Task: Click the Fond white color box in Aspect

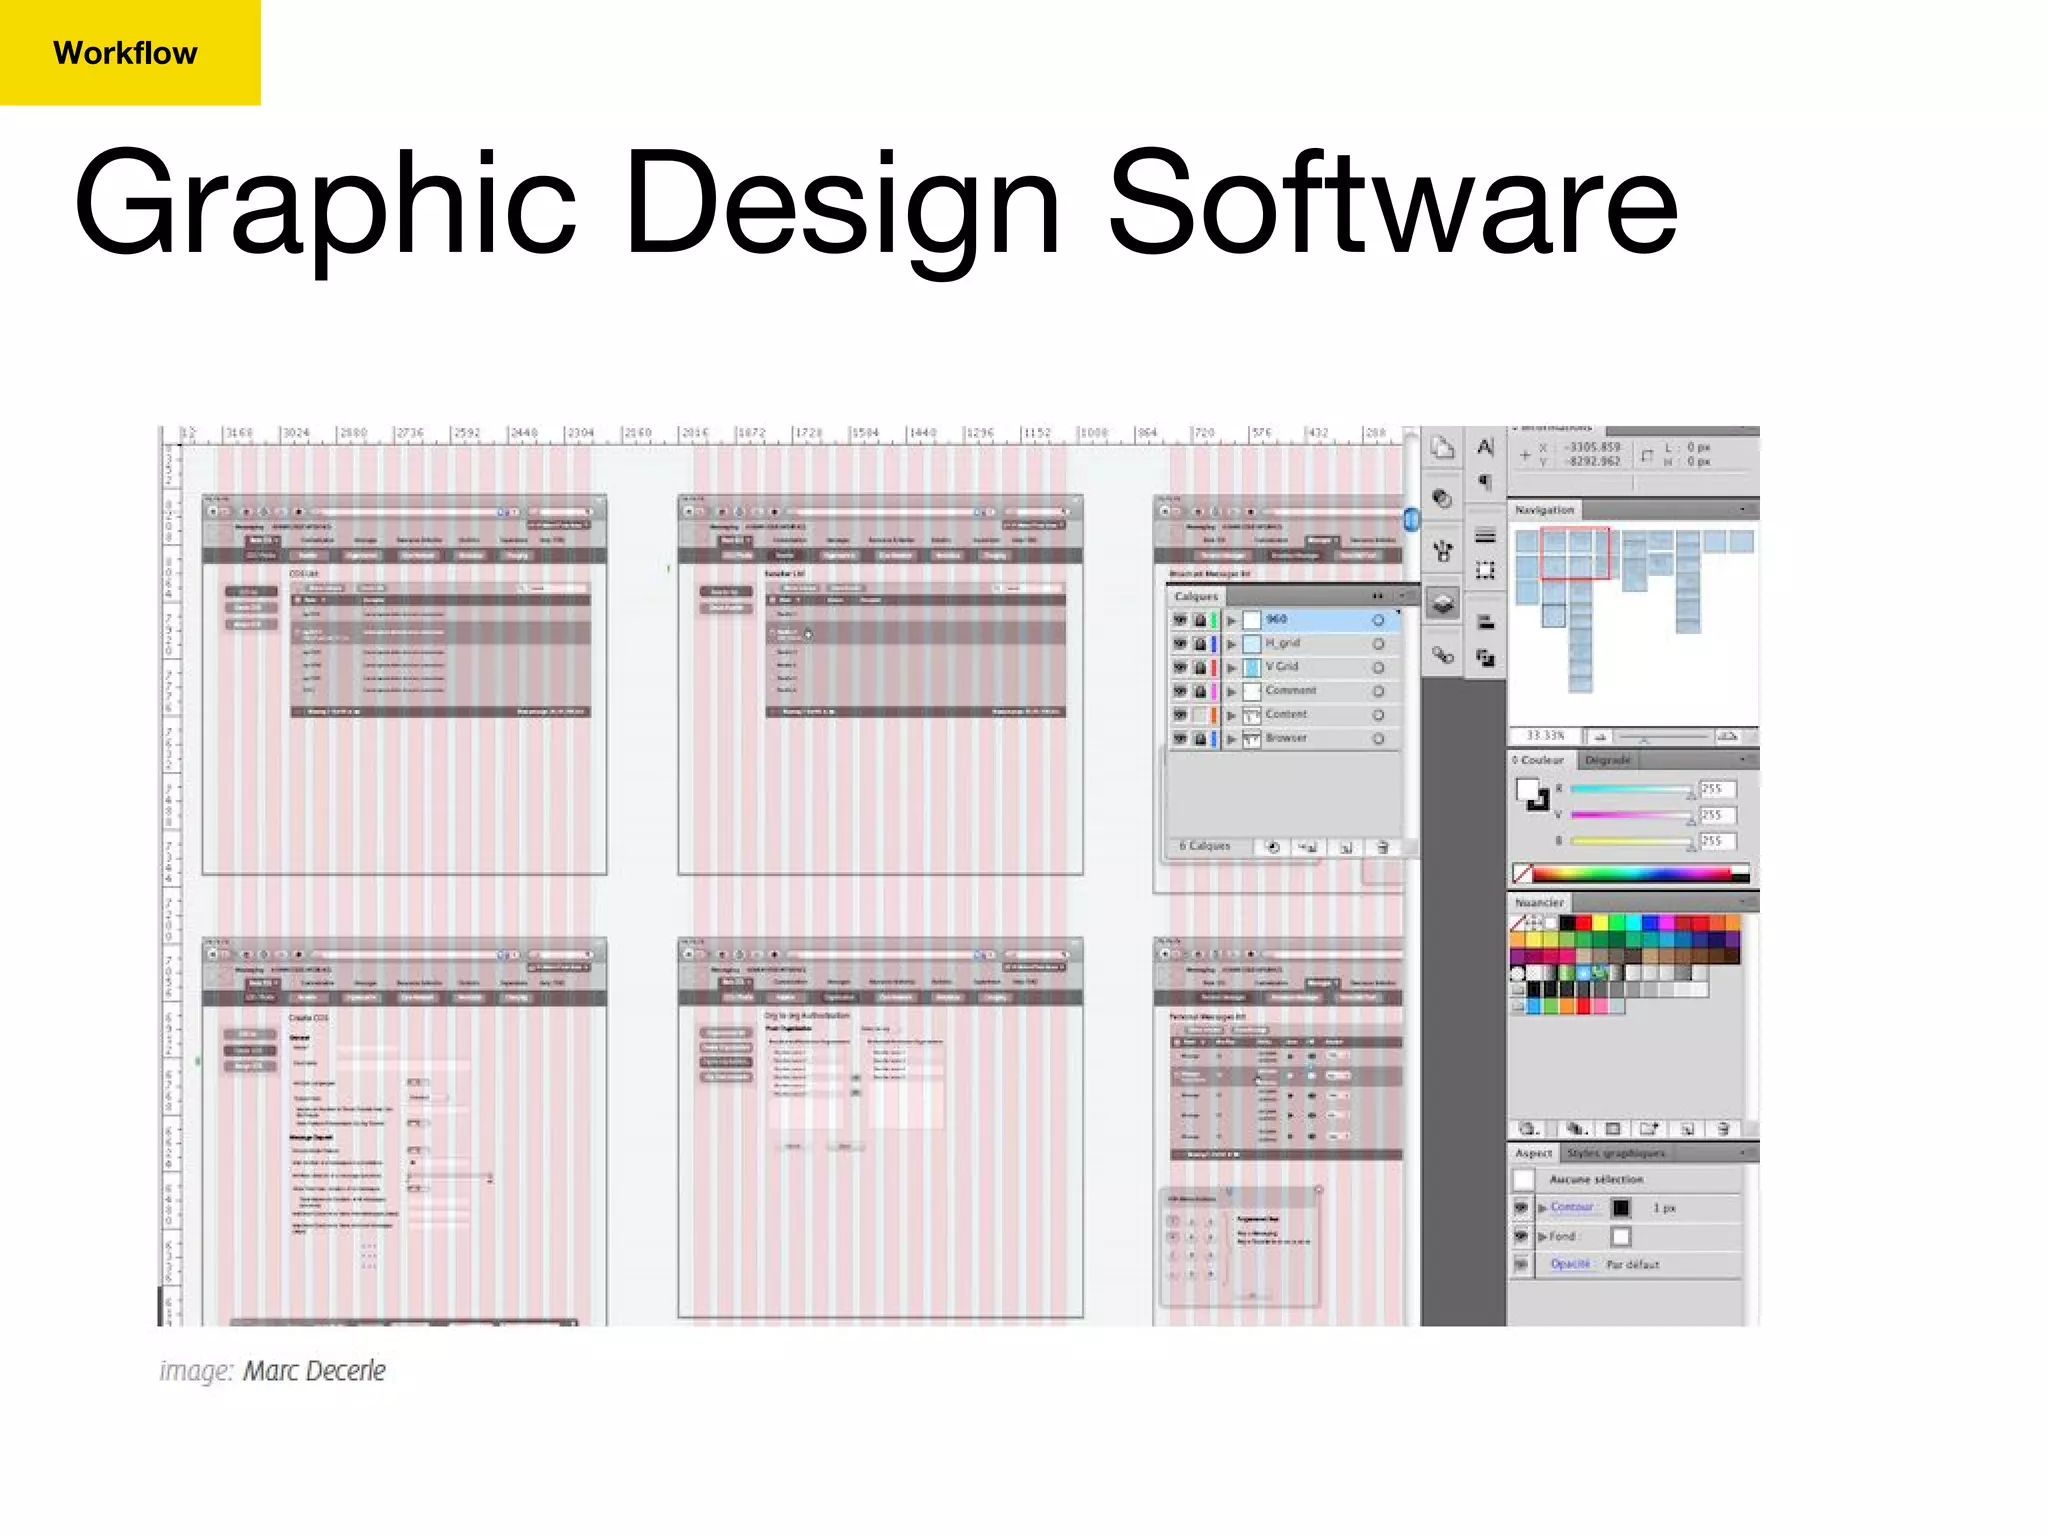Action: (x=1621, y=1237)
